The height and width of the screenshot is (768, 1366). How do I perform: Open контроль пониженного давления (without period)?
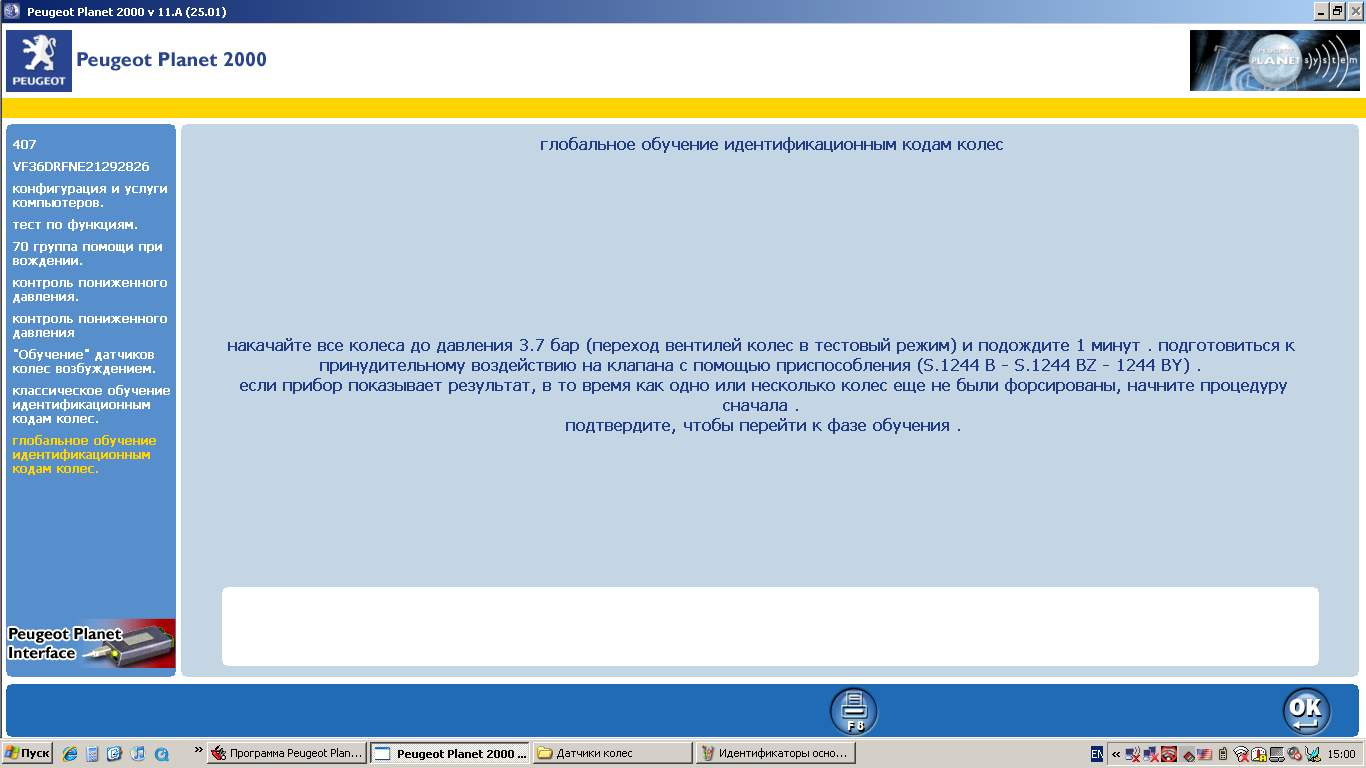[x=90, y=325]
